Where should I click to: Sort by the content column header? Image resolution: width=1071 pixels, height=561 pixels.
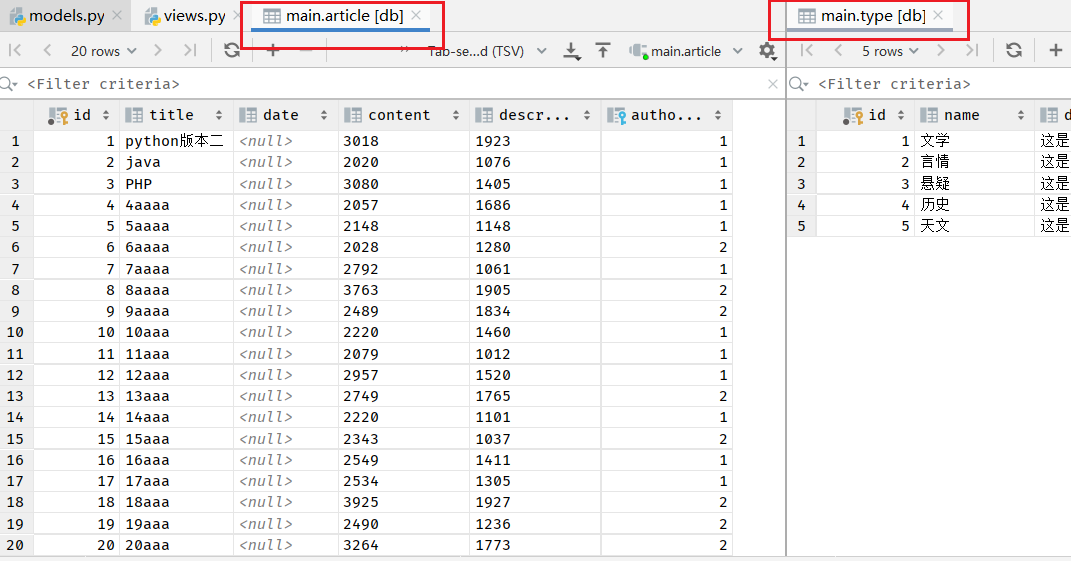tap(404, 115)
